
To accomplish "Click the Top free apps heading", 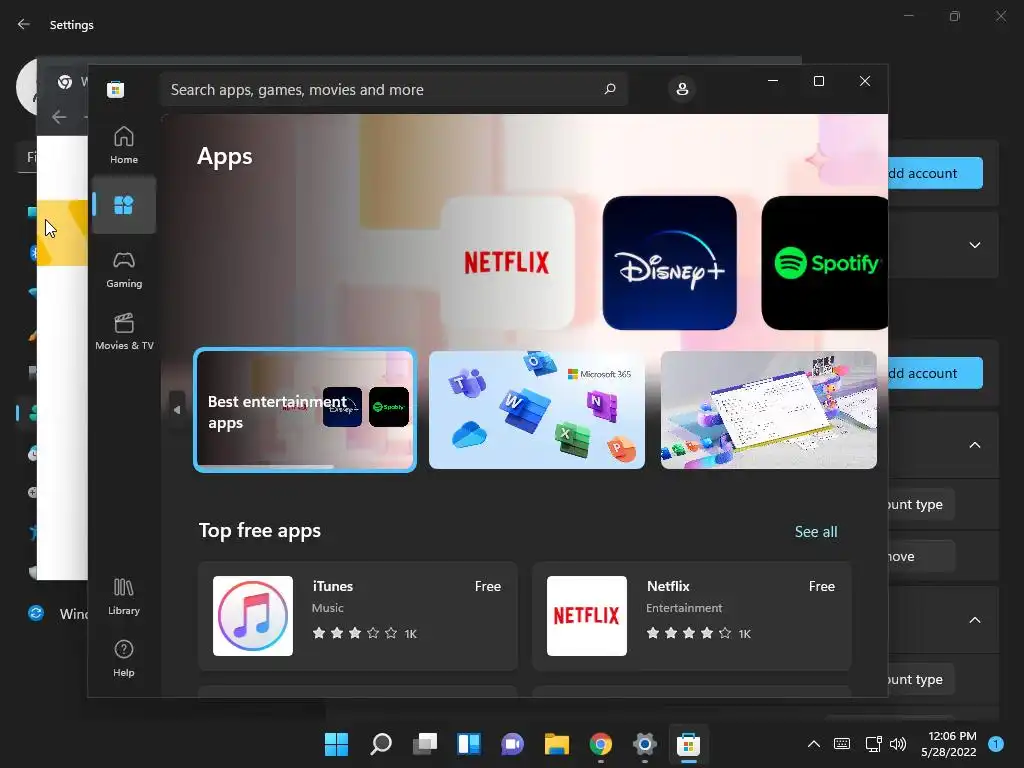I will [x=260, y=530].
